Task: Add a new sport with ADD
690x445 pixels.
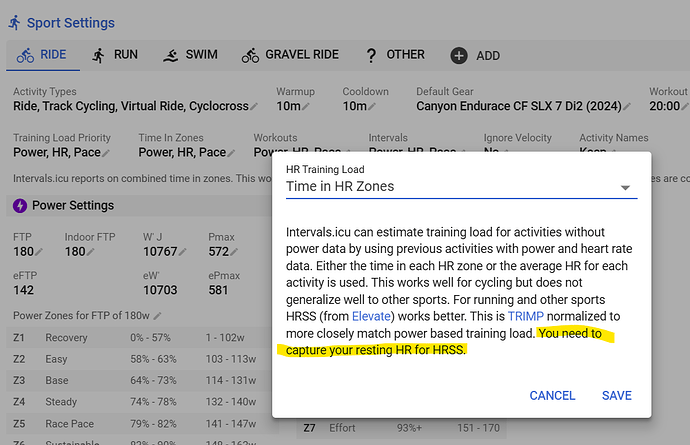Action: click(475, 56)
